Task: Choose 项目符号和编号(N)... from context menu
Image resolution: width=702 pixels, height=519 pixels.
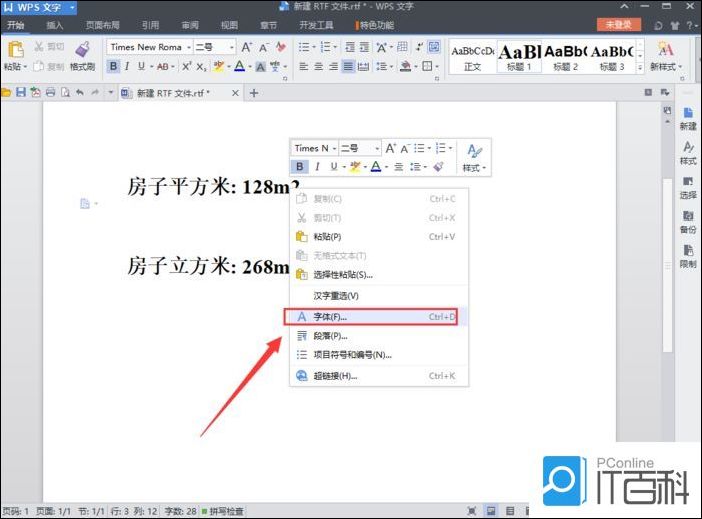Action: point(379,355)
